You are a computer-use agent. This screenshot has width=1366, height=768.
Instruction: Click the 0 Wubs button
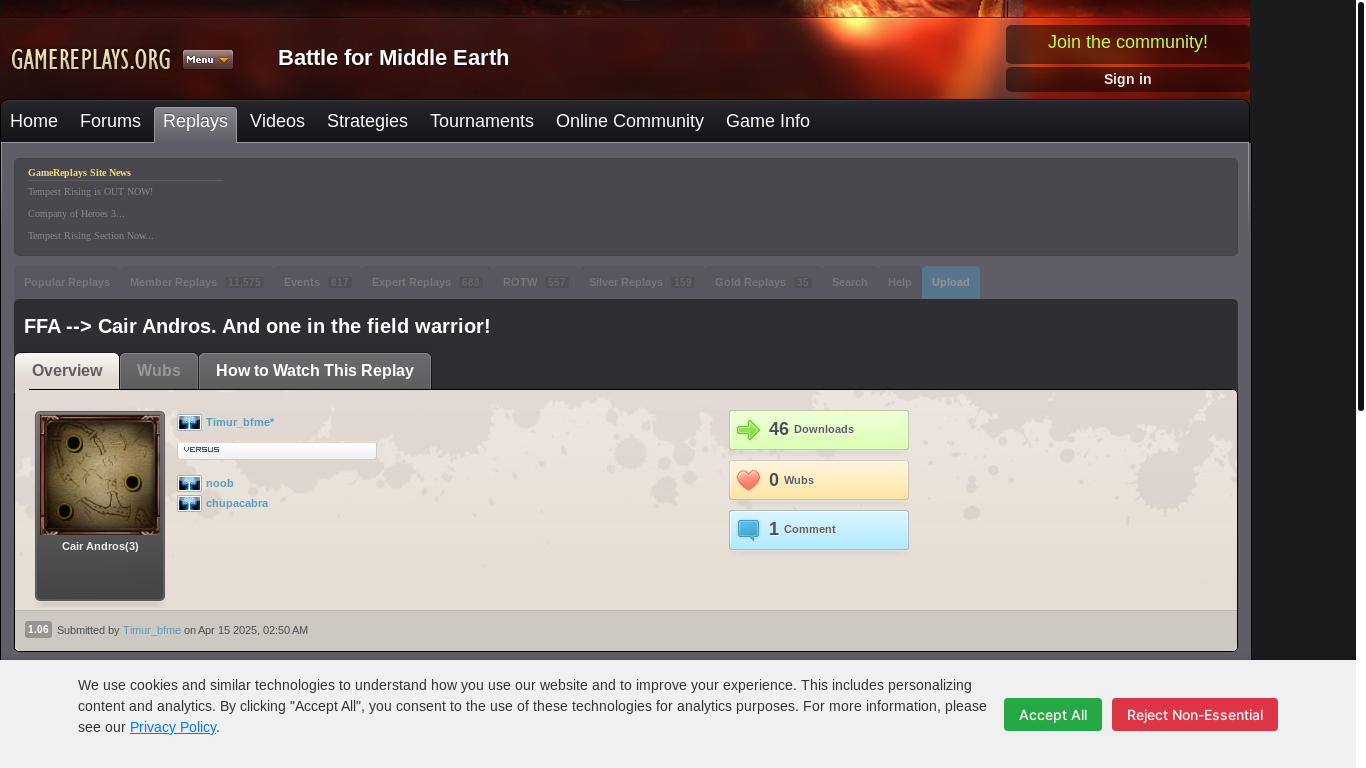819,480
